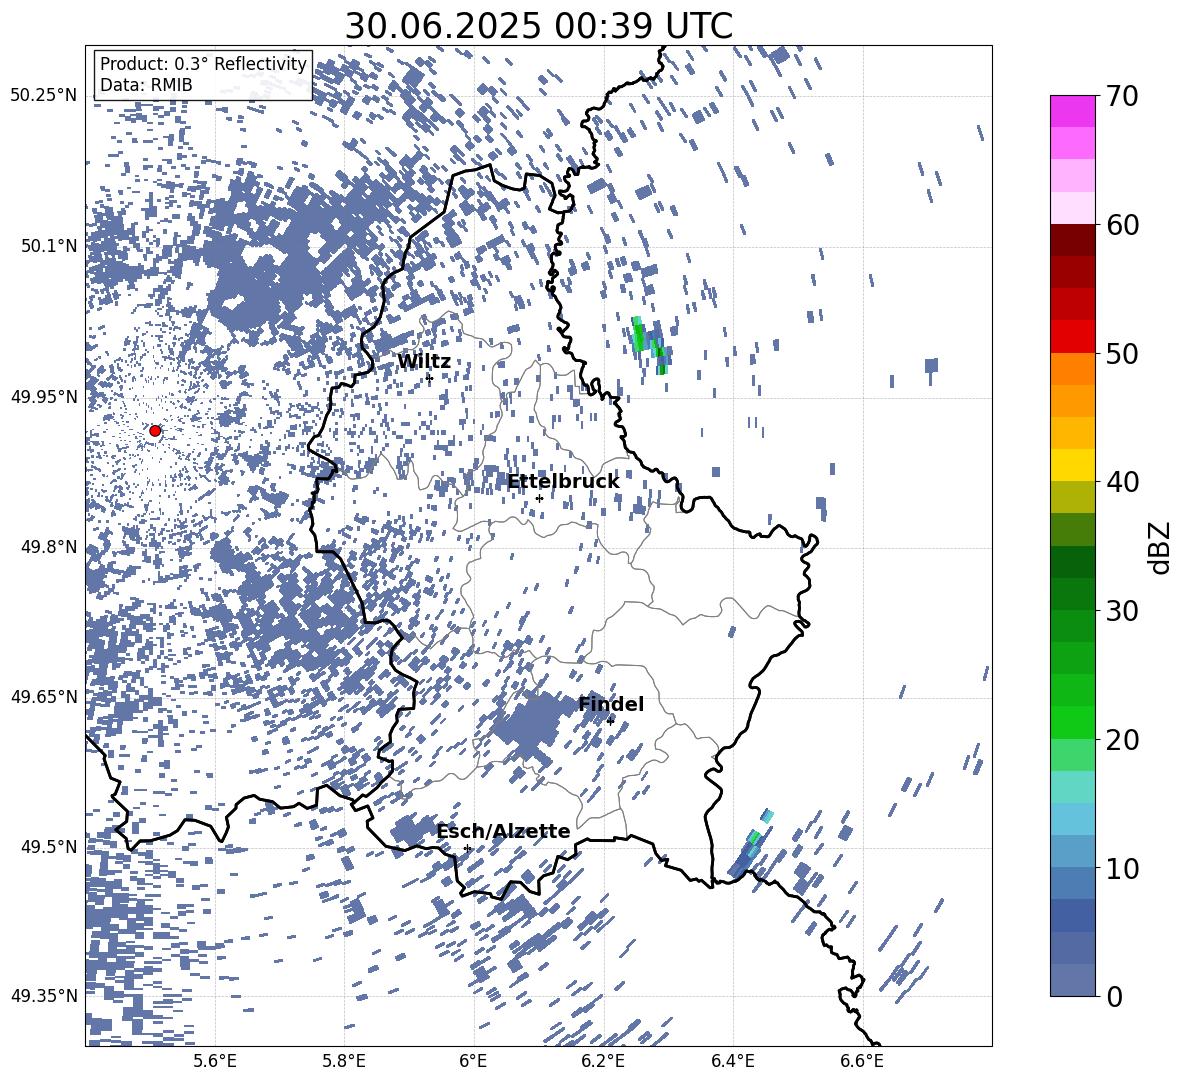The image size is (1184, 1081).
Task: Click the 10 tick label on colorbar
Action: (1123, 869)
